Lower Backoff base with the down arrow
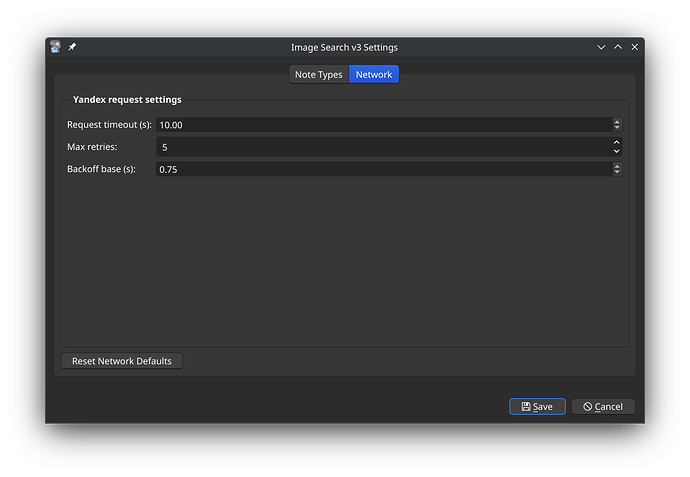The height and width of the screenshot is (477, 690). click(x=617, y=172)
